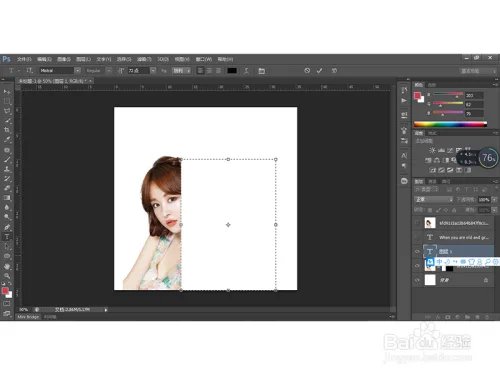Screen dimensions: 500x375
Task: Select the Dodge tool
Action: 7,217
